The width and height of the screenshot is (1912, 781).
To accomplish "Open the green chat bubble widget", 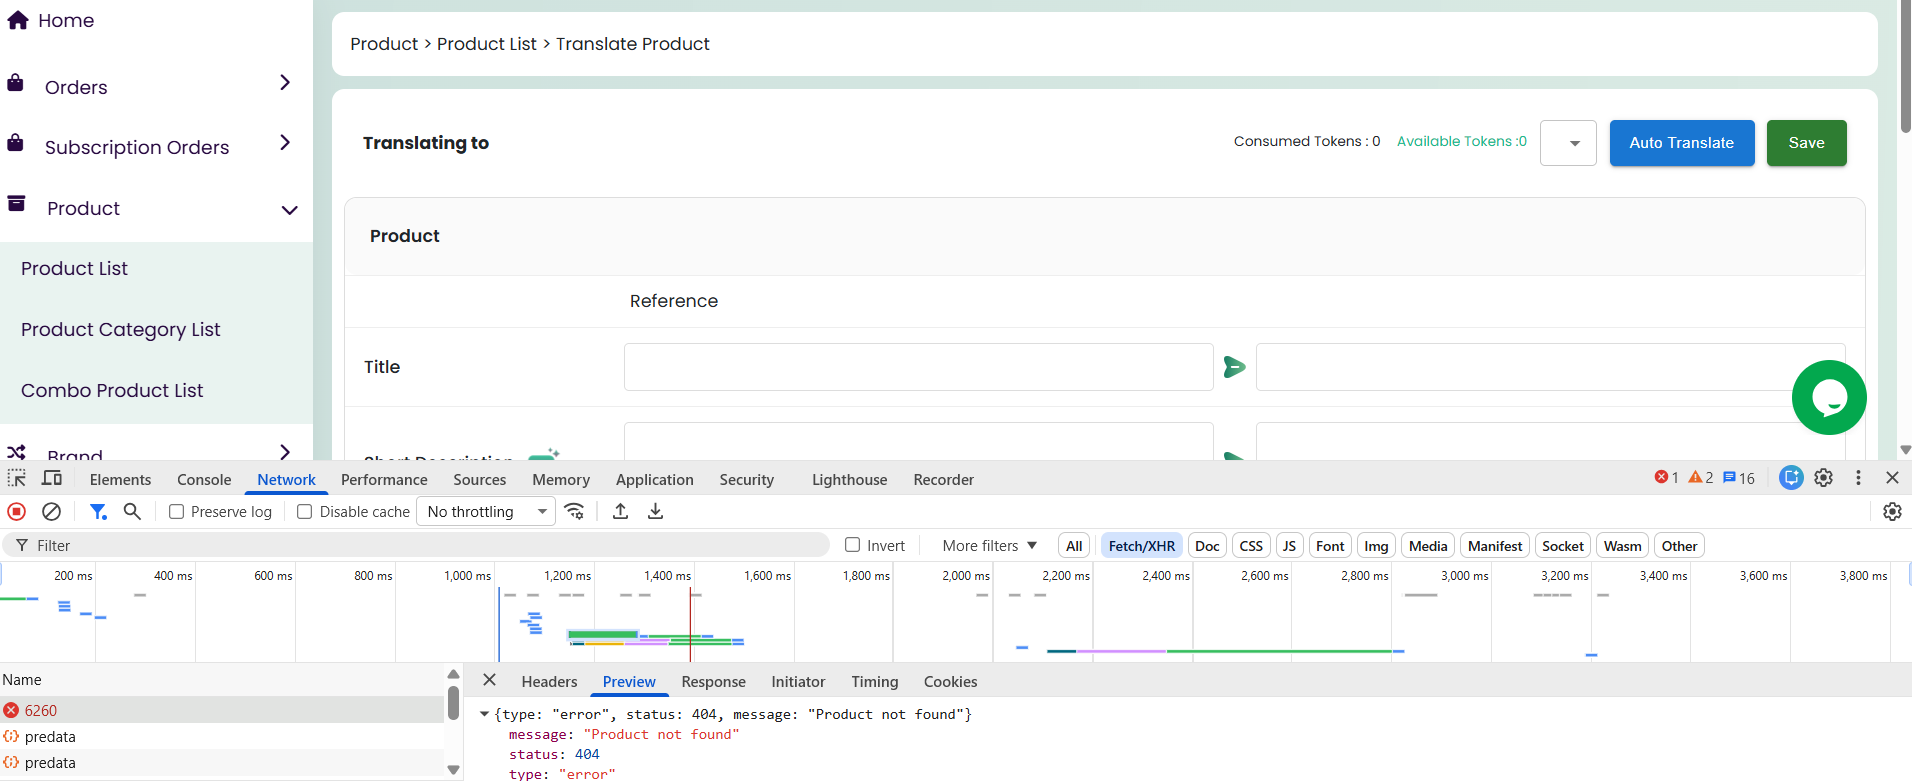I will (x=1829, y=397).
